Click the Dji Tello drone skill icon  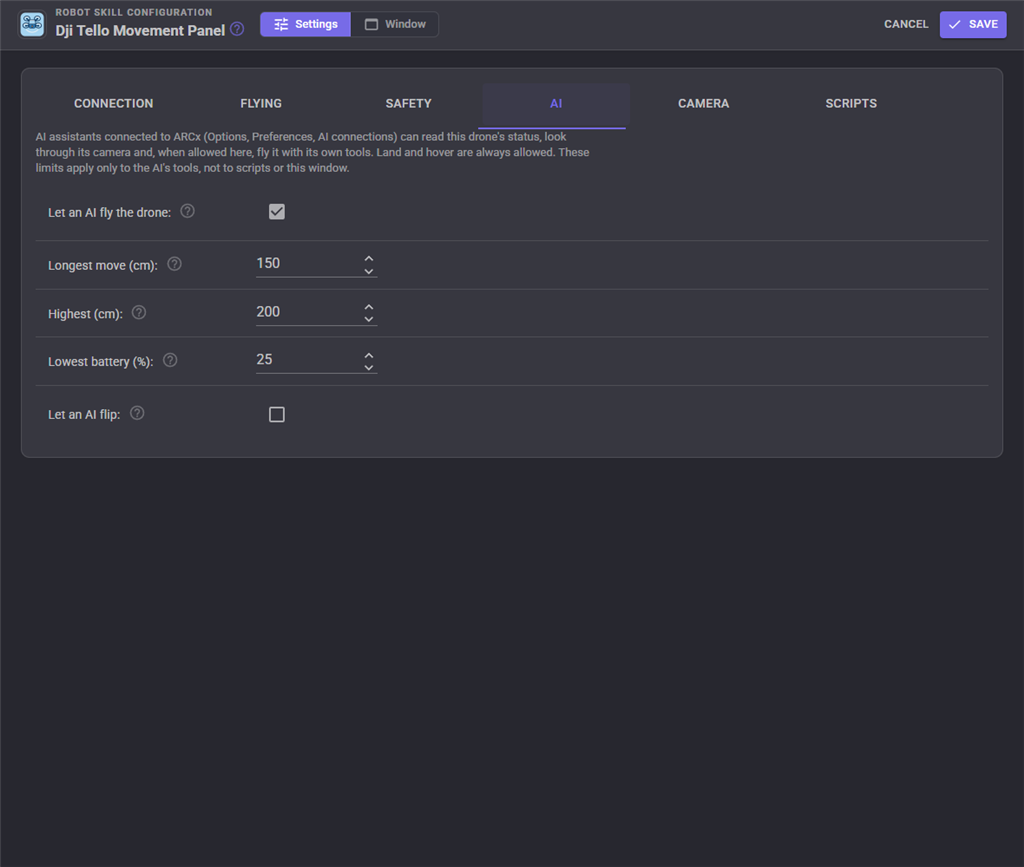pyautogui.click(x=32, y=25)
